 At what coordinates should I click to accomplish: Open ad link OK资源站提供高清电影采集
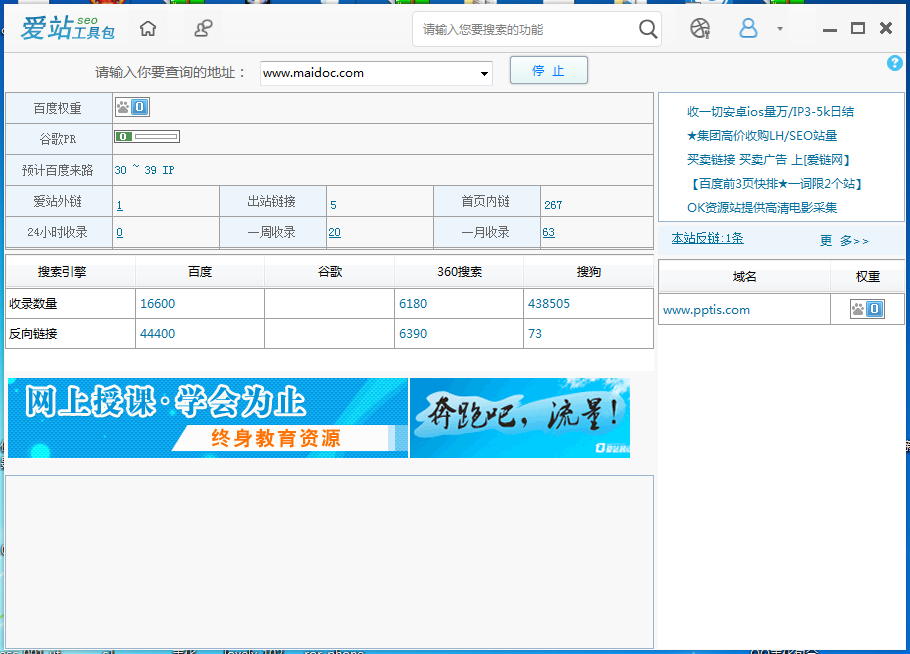pos(762,208)
